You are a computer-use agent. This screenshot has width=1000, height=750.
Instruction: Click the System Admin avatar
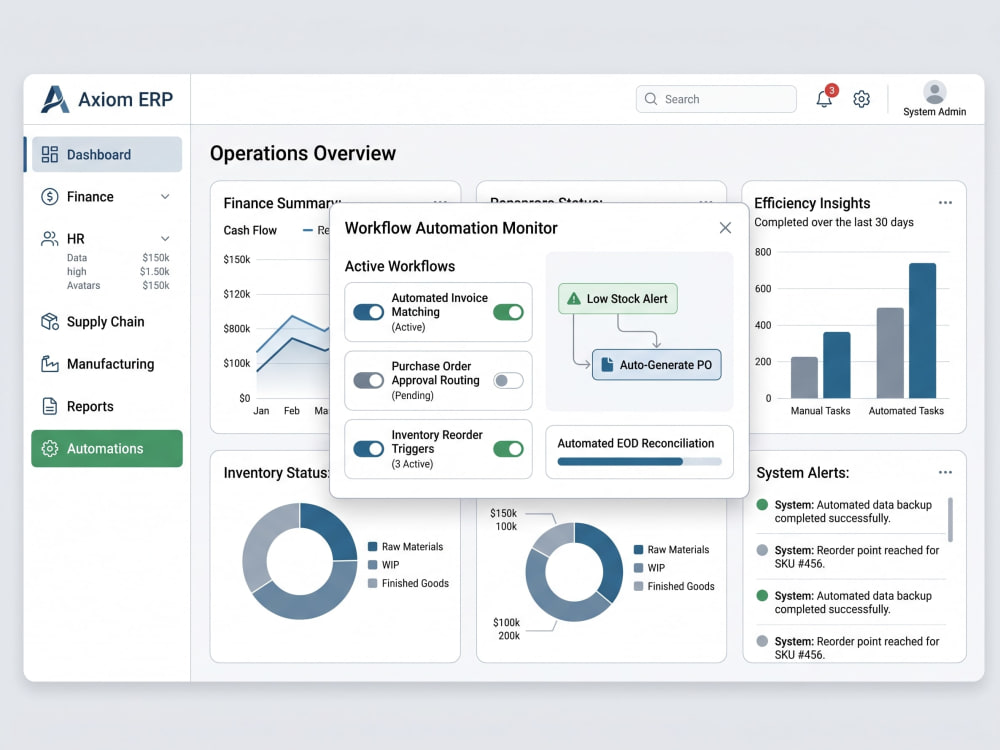tap(934, 92)
